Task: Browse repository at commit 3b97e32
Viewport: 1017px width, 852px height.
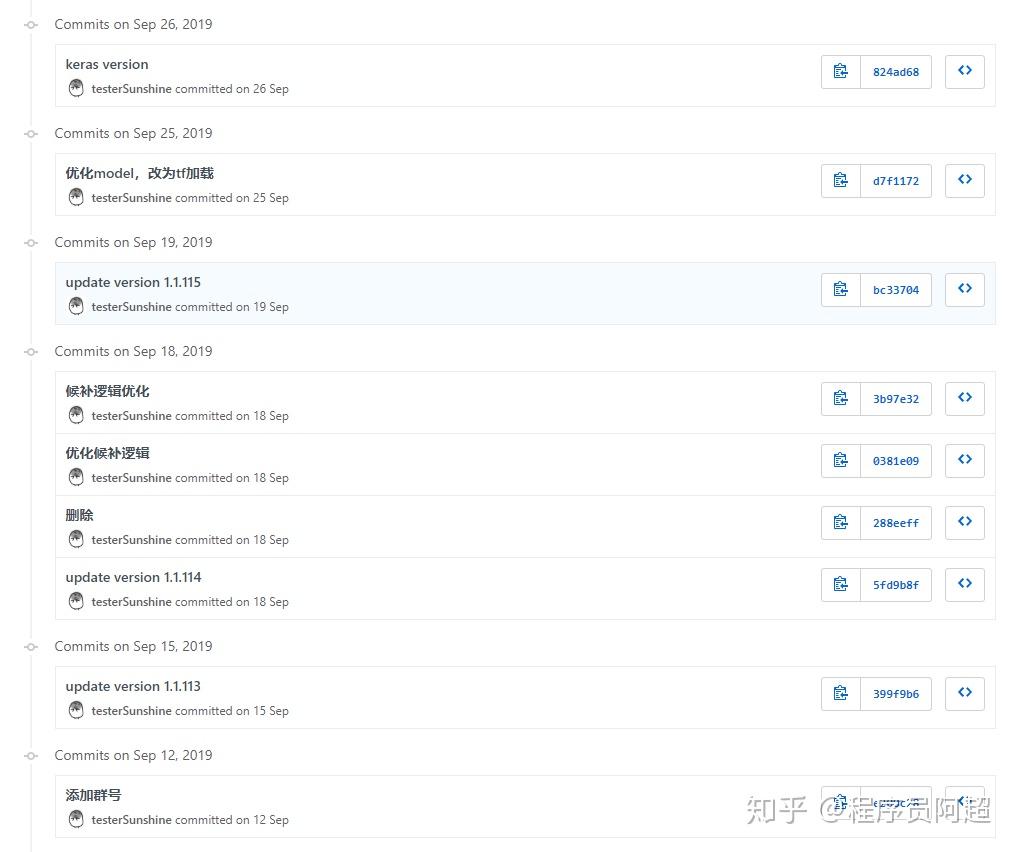Action: 964,398
